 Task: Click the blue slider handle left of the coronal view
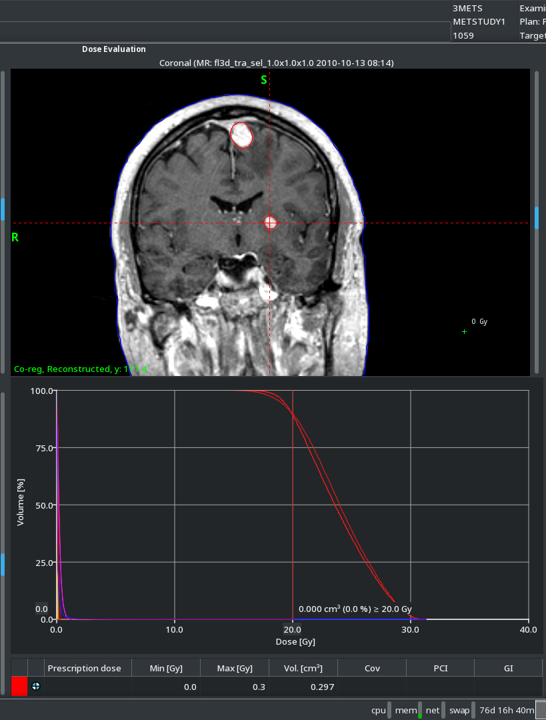[x=2, y=209]
